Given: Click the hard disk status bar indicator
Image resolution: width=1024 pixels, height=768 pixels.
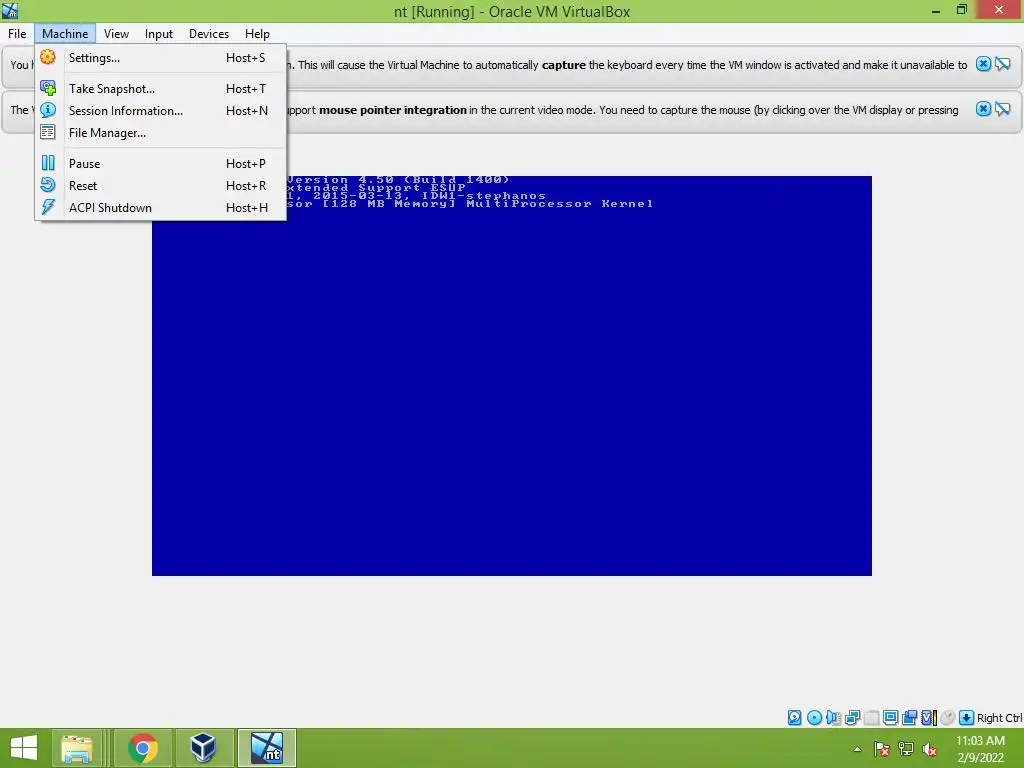Looking at the screenshot, I should coord(794,718).
